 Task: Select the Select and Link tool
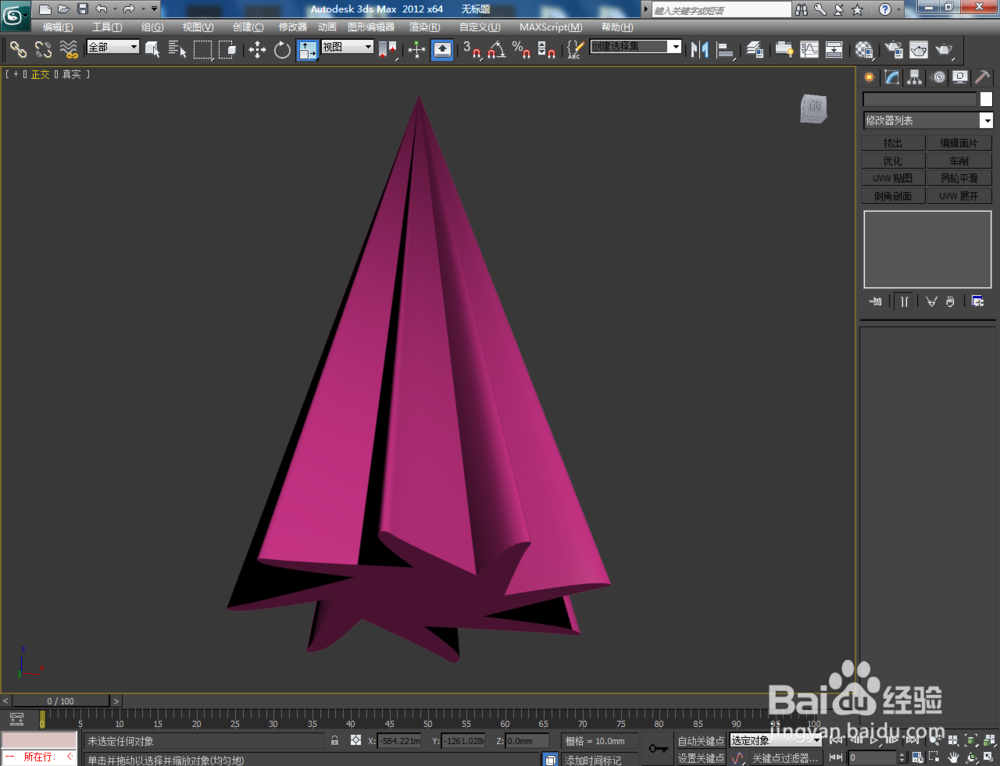pos(18,49)
